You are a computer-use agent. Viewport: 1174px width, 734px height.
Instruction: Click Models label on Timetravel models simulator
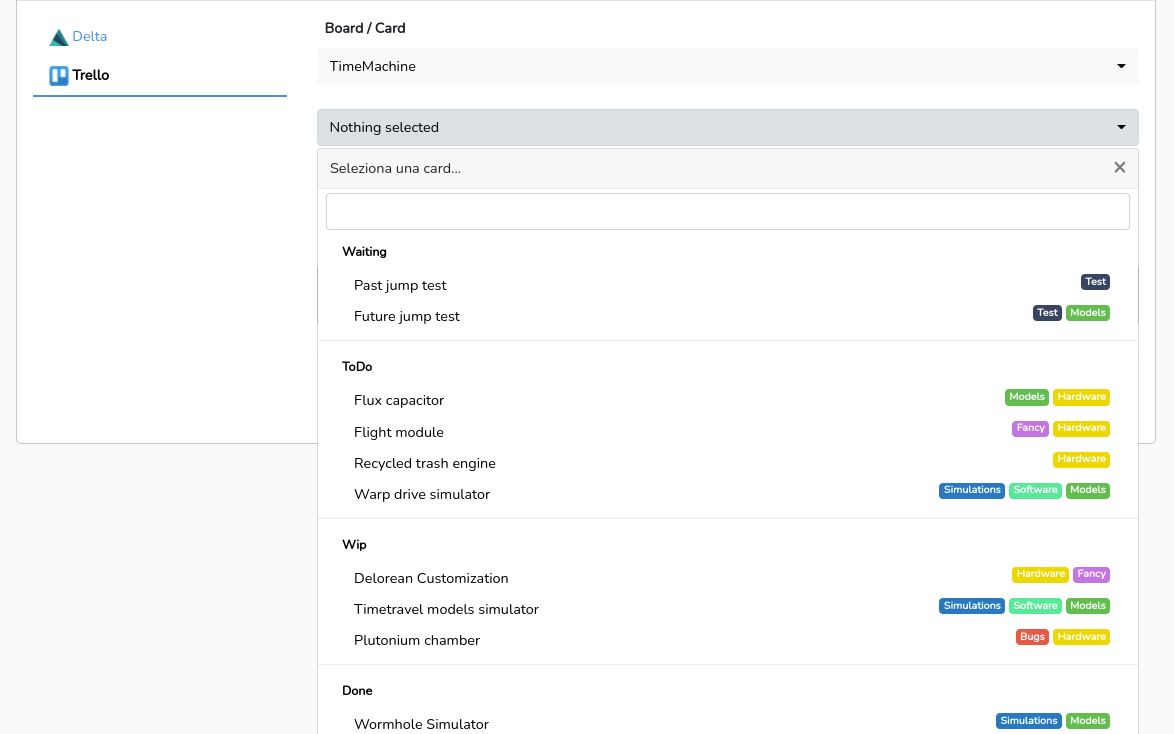coord(1088,606)
